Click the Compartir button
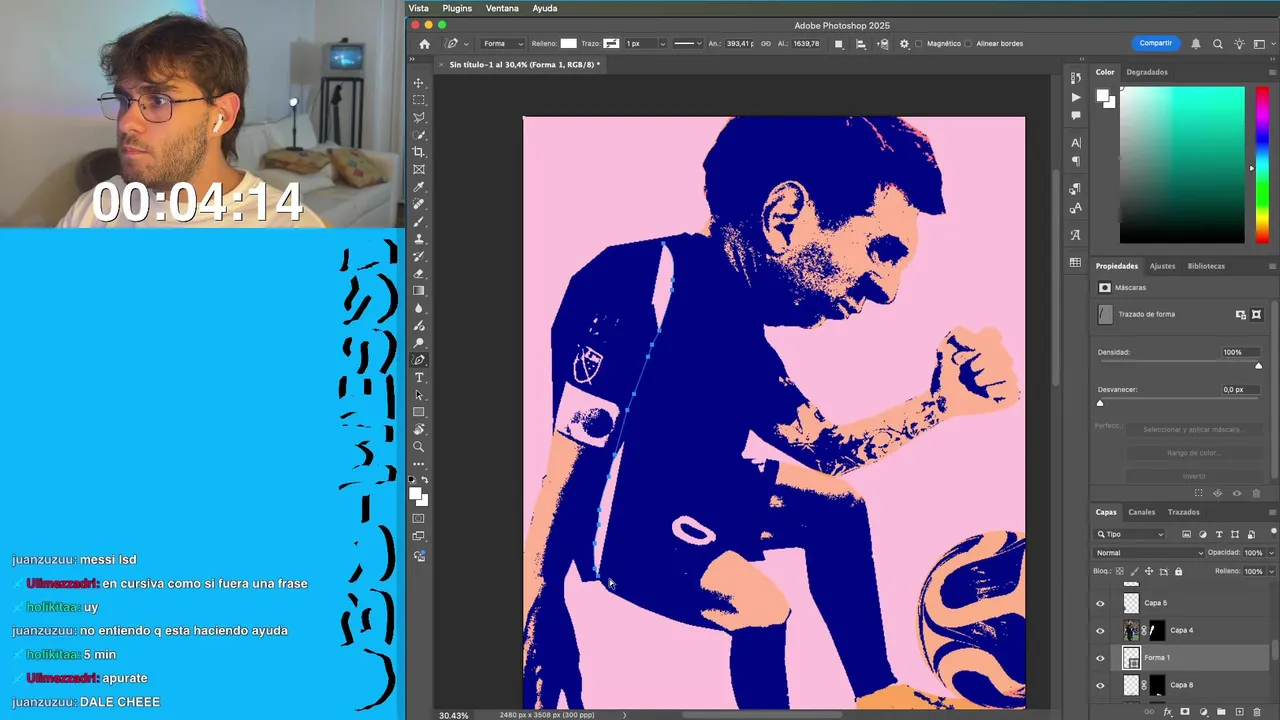 pos(1155,43)
